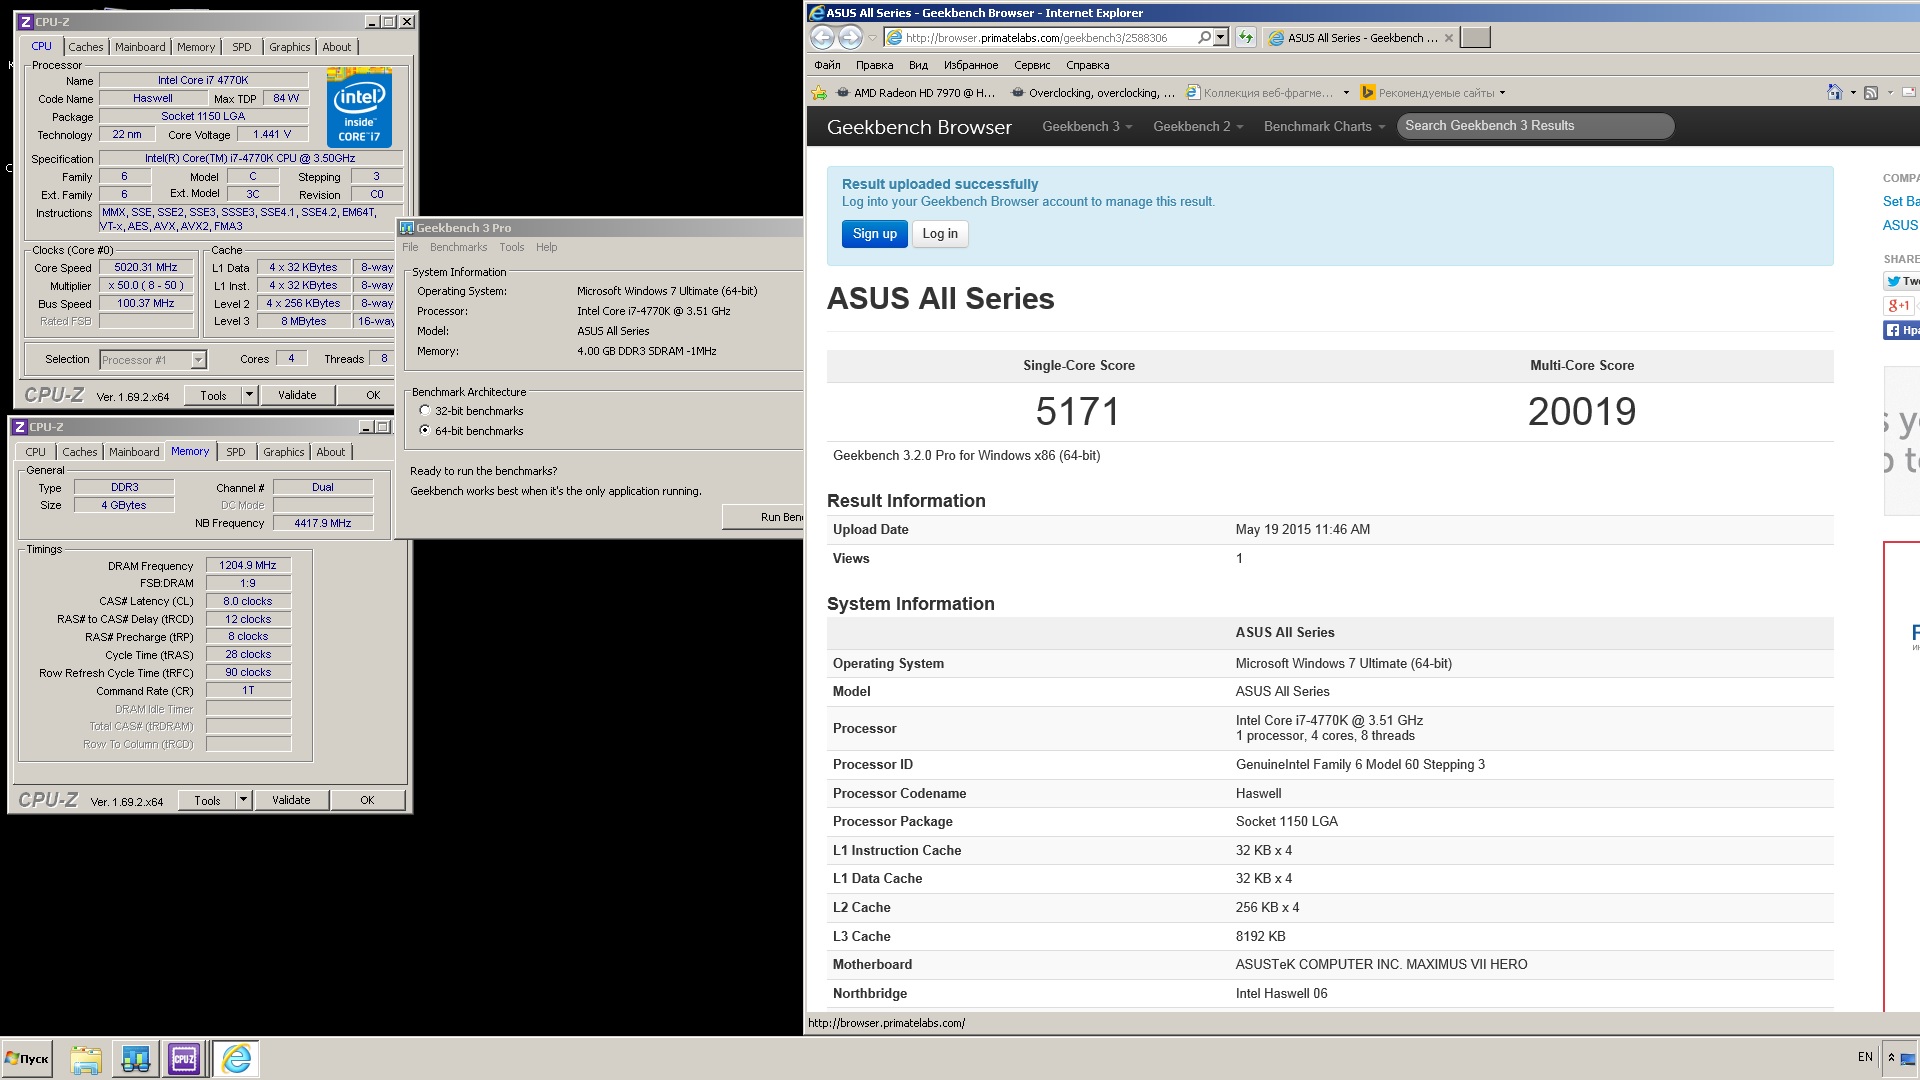
Task: Open Tools dropdown arrow in lower CPU-Z
Action: [x=243, y=800]
